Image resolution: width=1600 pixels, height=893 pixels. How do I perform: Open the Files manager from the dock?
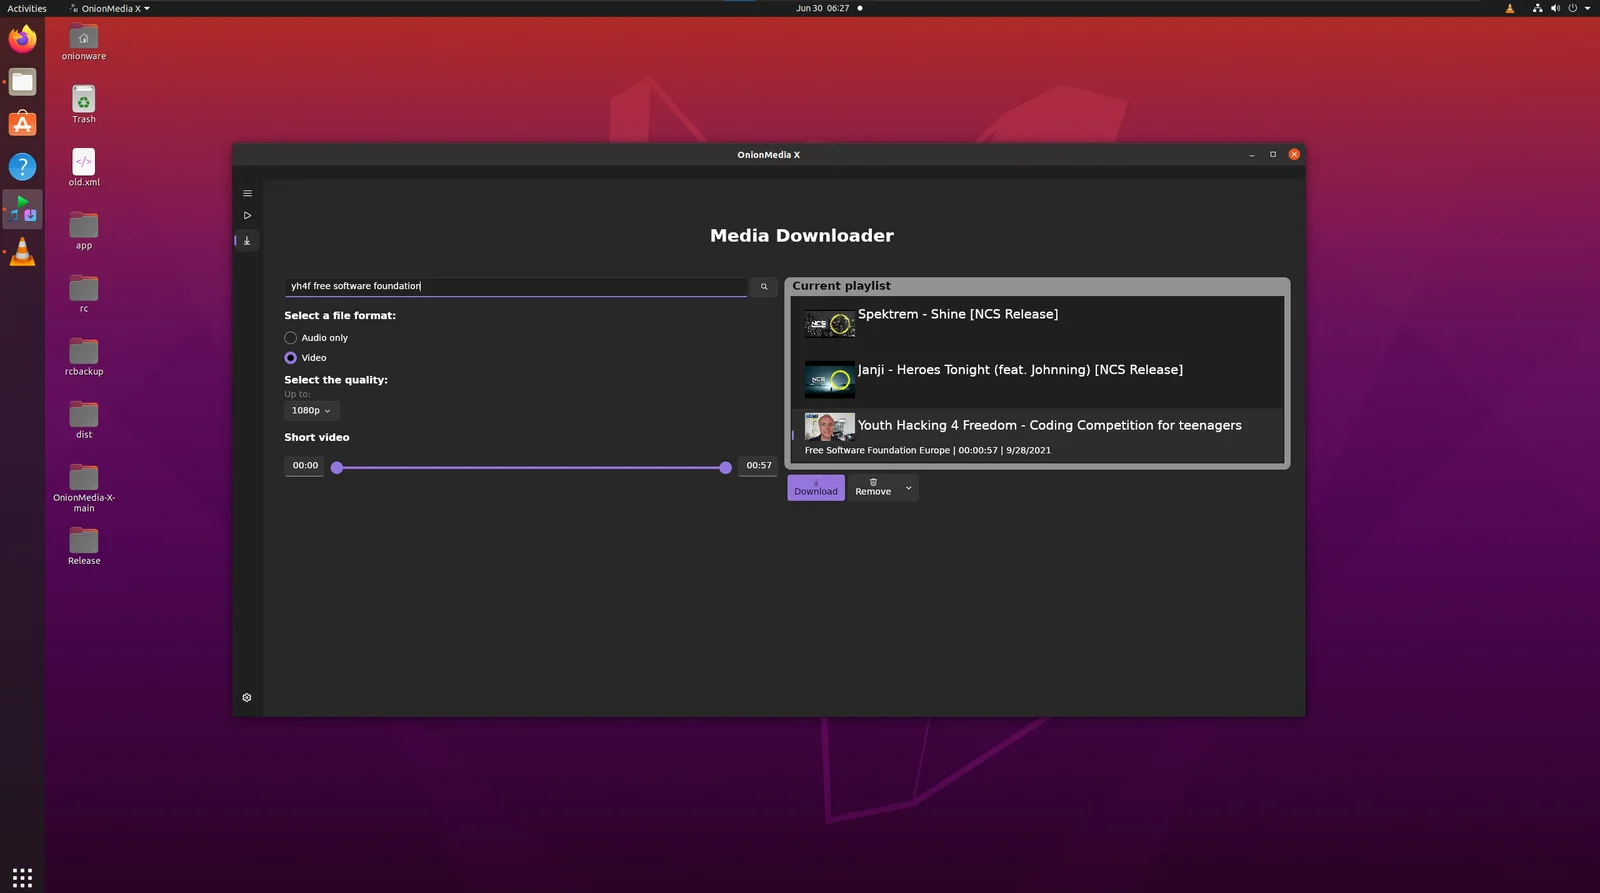[22, 82]
